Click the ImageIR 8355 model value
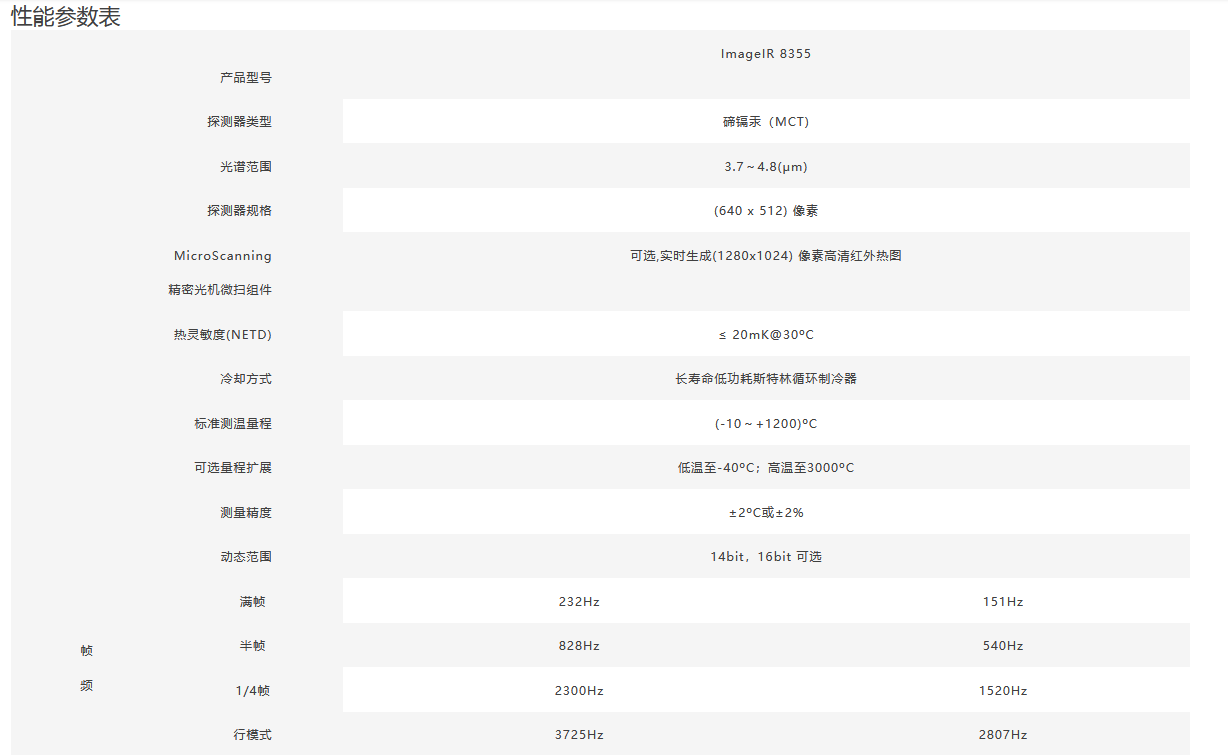Viewport: 1228px width, 755px height. coord(766,54)
